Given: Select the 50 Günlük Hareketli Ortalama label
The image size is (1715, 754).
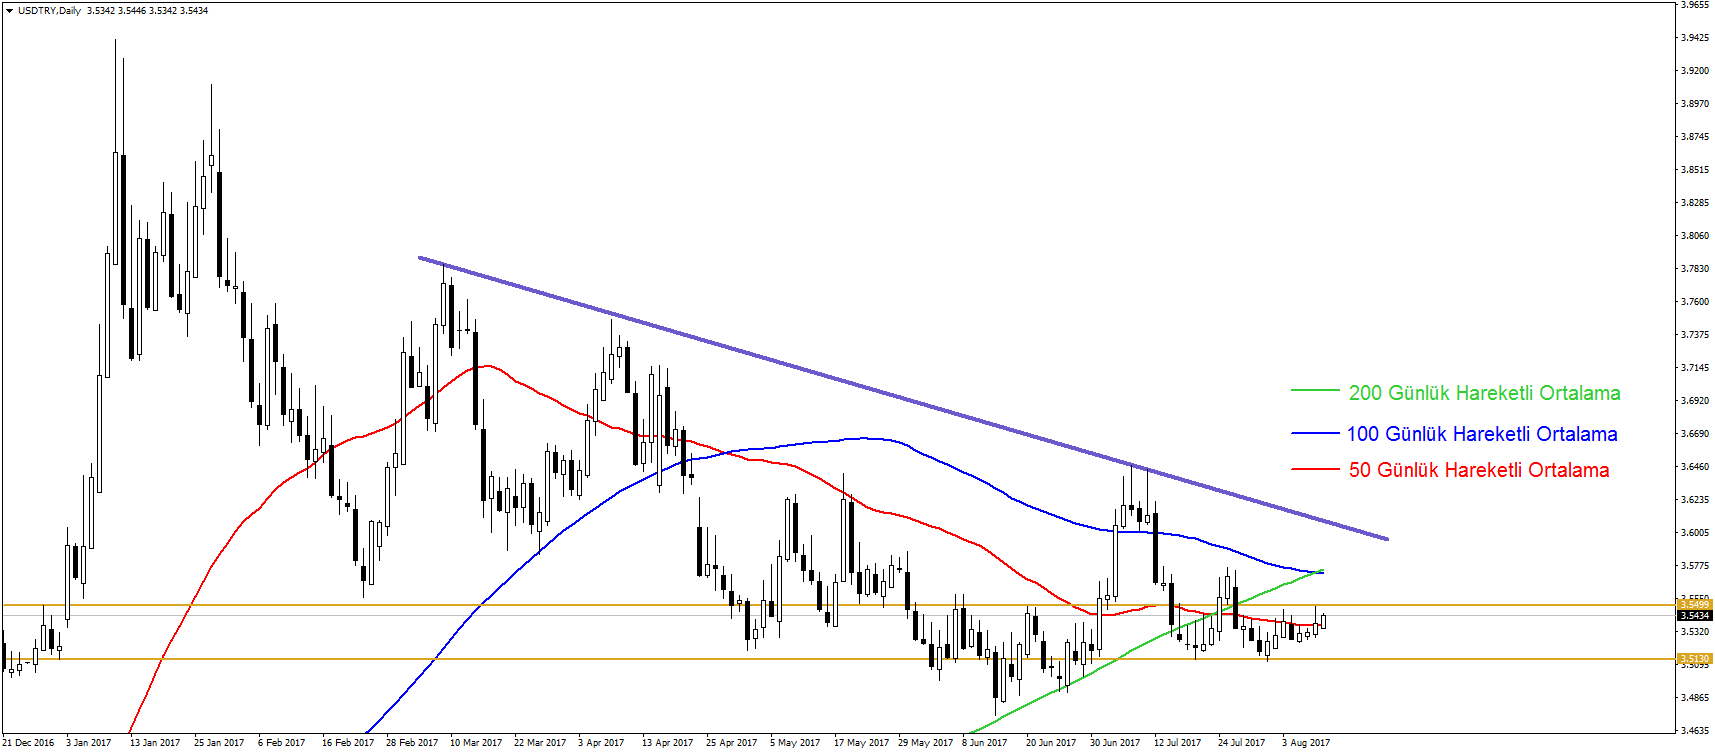Looking at the screenshot, I should (x=1479, y=470).
